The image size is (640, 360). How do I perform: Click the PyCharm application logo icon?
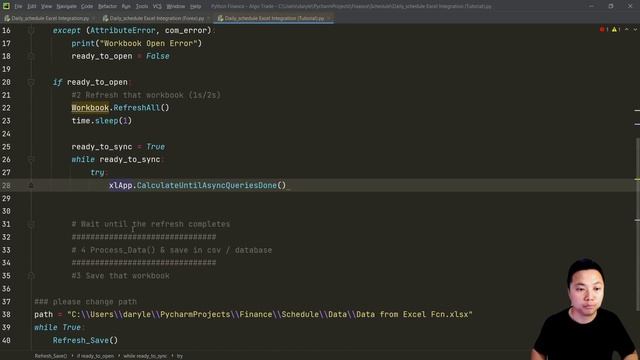6,6
